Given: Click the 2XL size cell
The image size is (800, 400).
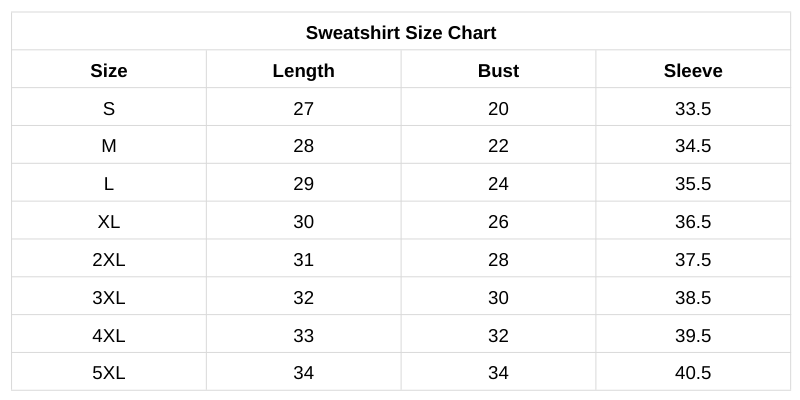Looking at the screenshot, I should click(x=109, y=260).
